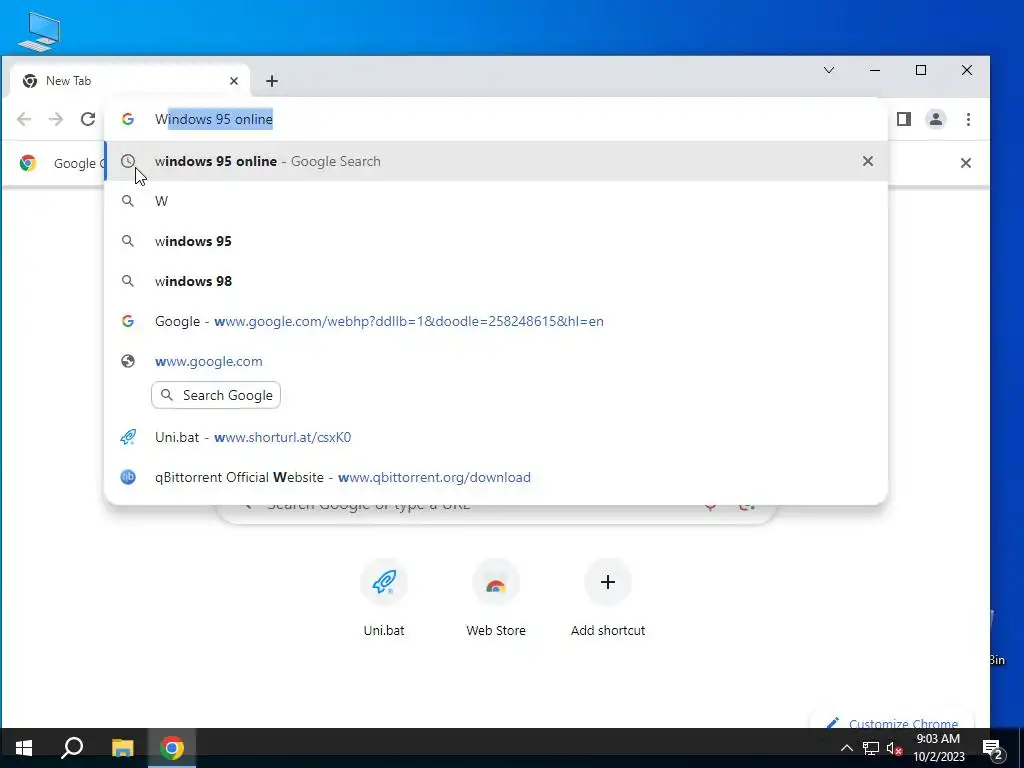Close the New Tab tab
This screenshot has width=1024, height=768.
[234, 81]
